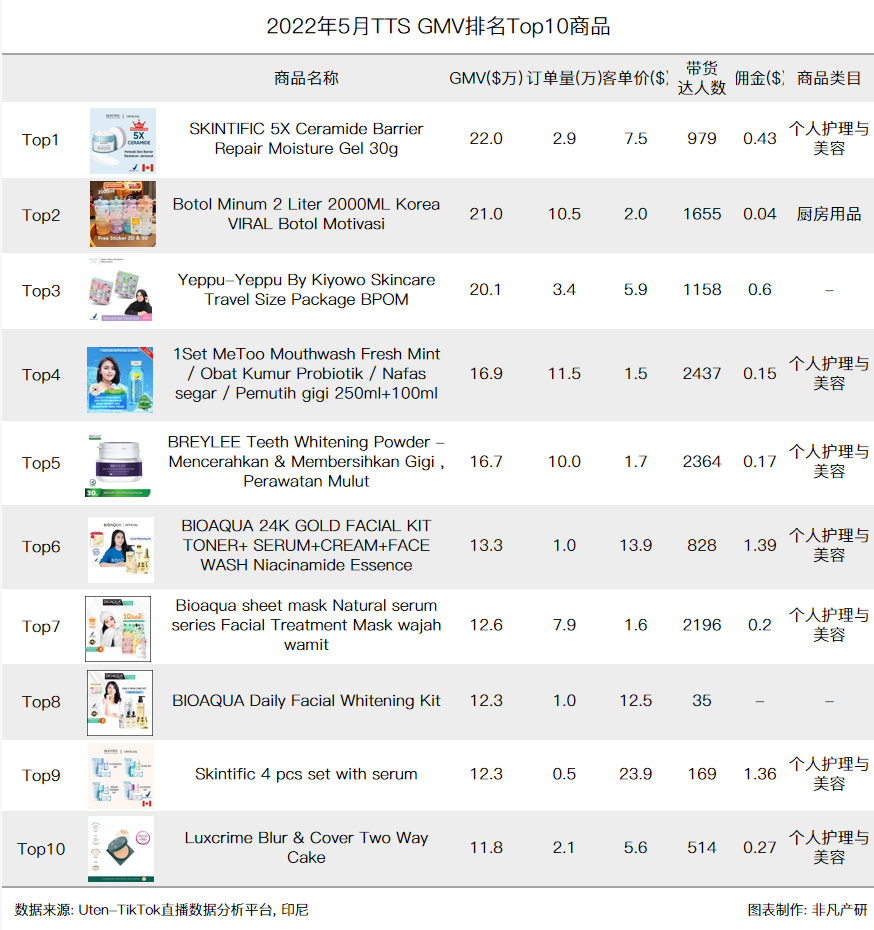
Task: Click the MeToo Mouthwash product image
Action: tap(120, 380)
